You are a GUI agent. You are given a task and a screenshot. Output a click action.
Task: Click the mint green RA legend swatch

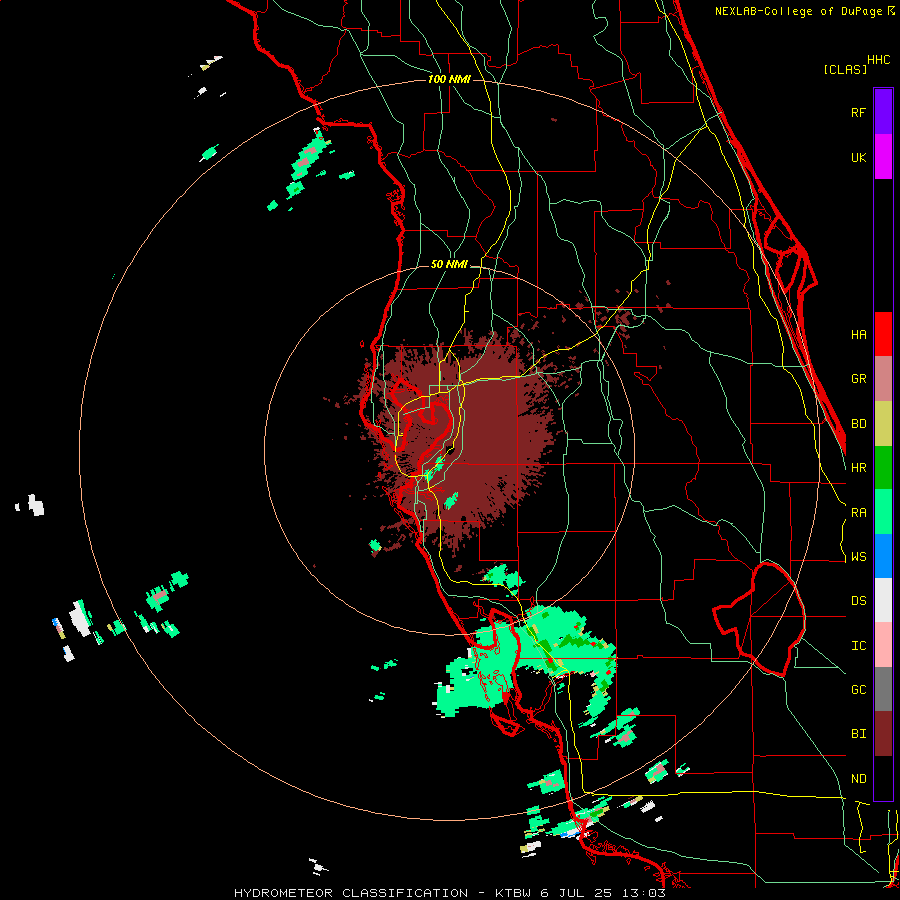coord(883,512)
